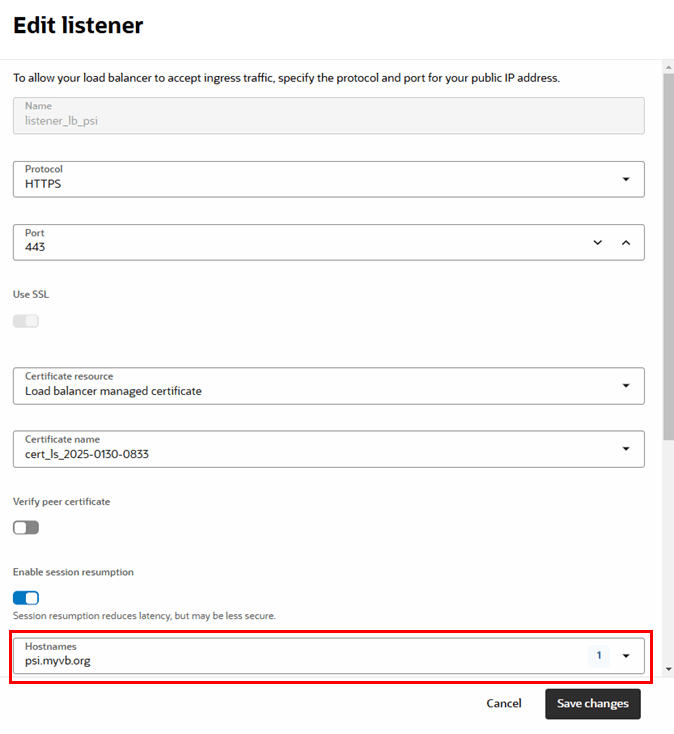The width and height of the screenshot is (674, 734).
Task: Click the Hostnames count badge
Action: click(598, 656)
